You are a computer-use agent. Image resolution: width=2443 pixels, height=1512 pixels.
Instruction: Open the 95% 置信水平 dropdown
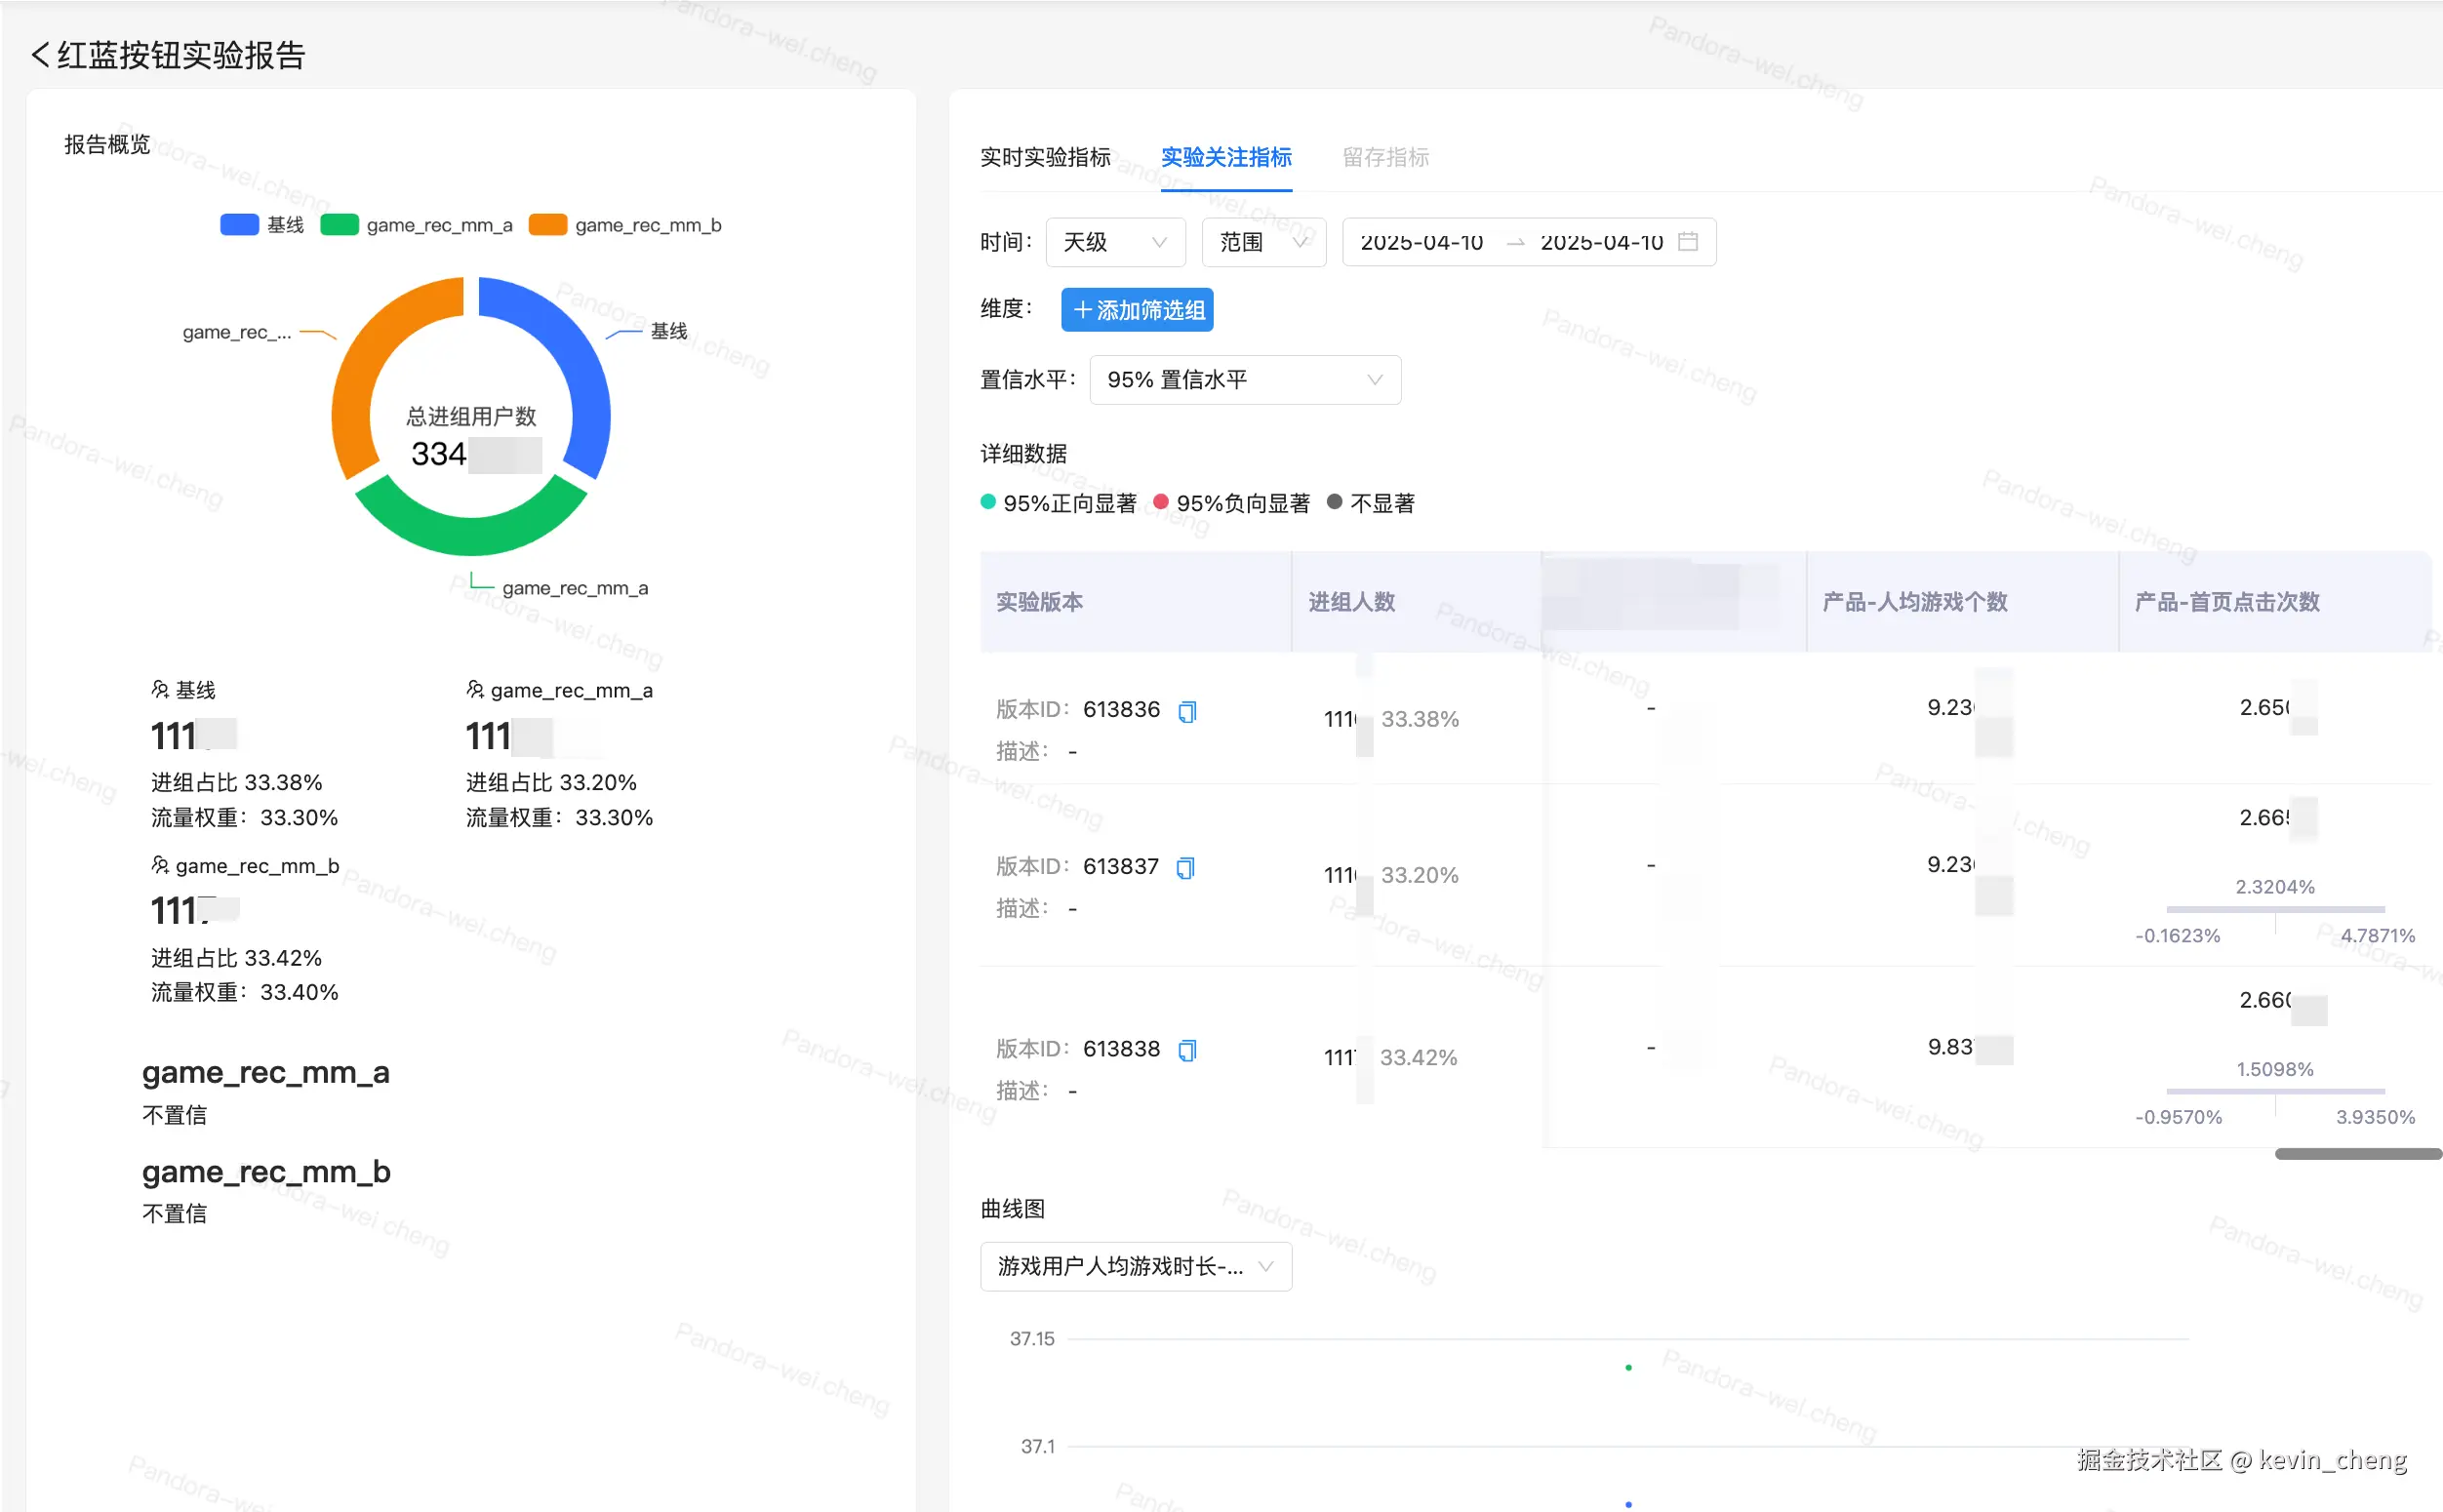coord(1244,380)
